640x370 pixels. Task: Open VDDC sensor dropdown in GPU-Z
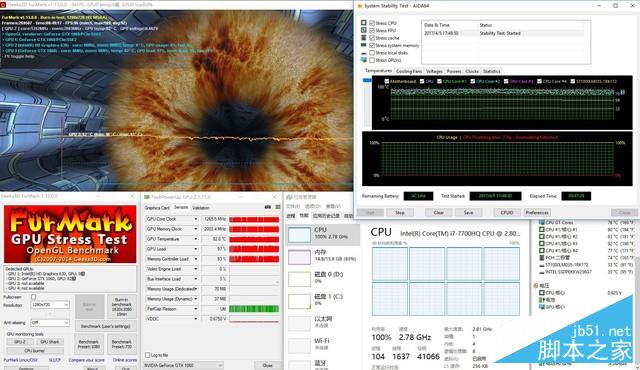196,319
